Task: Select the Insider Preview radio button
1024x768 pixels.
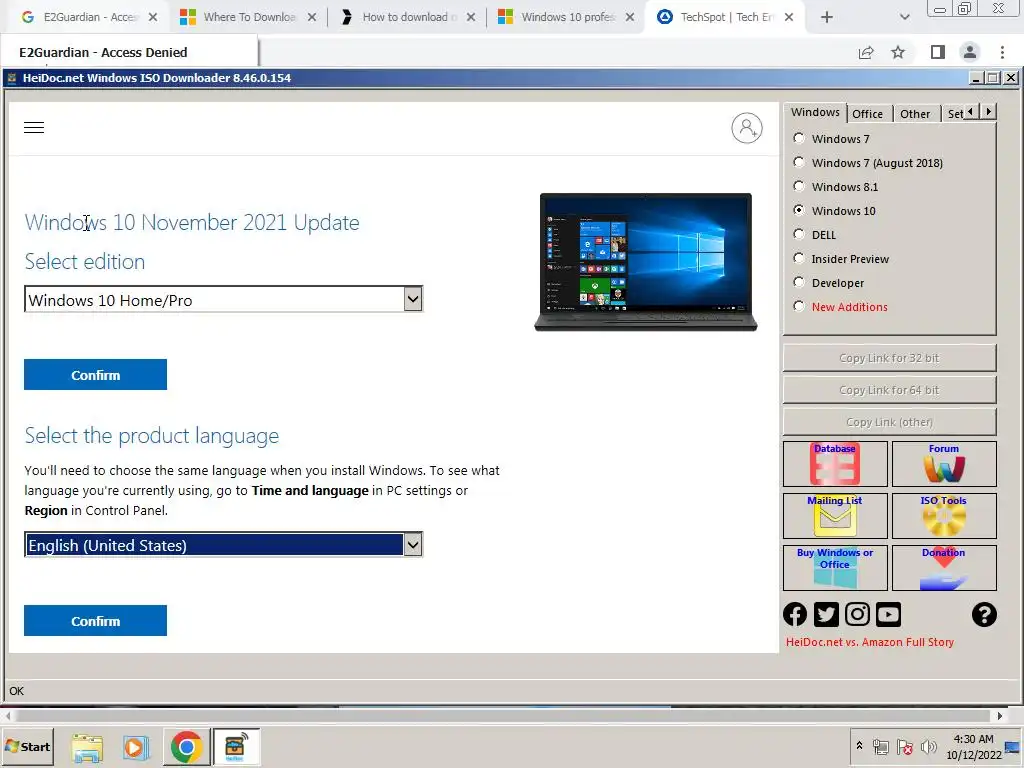Action: pos(799,259)
